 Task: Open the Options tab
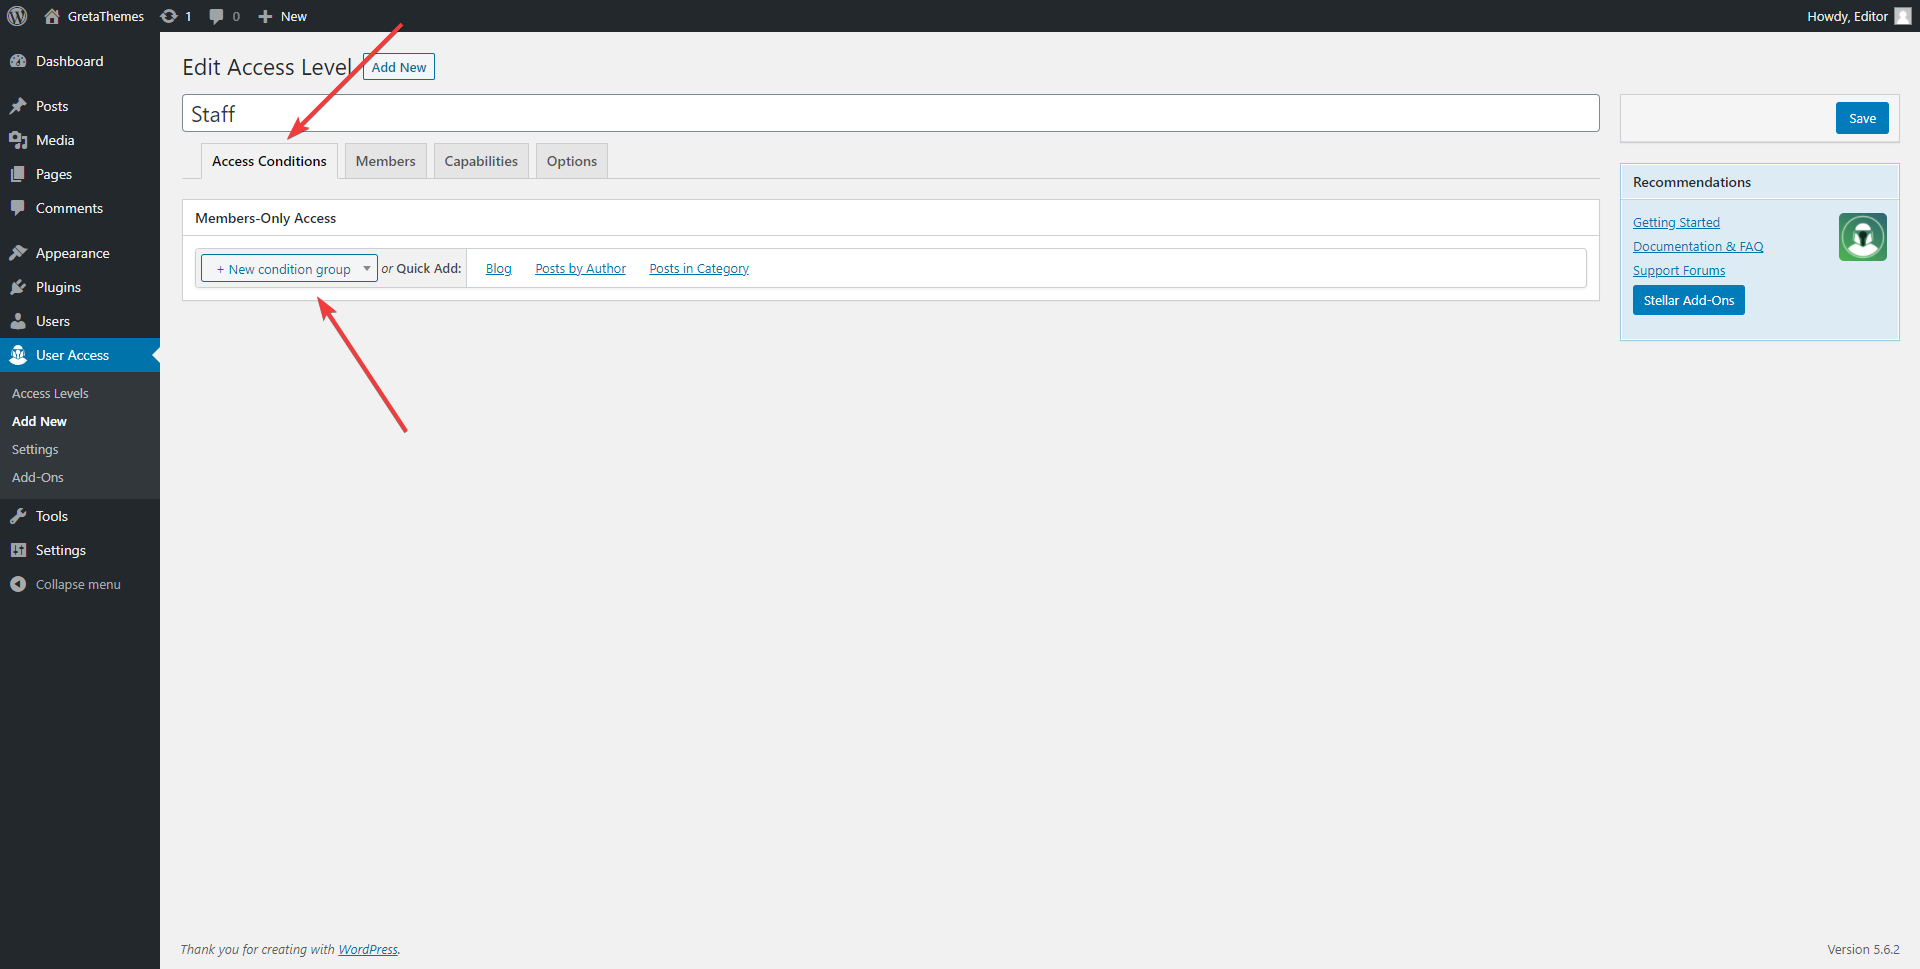point(572,161)
